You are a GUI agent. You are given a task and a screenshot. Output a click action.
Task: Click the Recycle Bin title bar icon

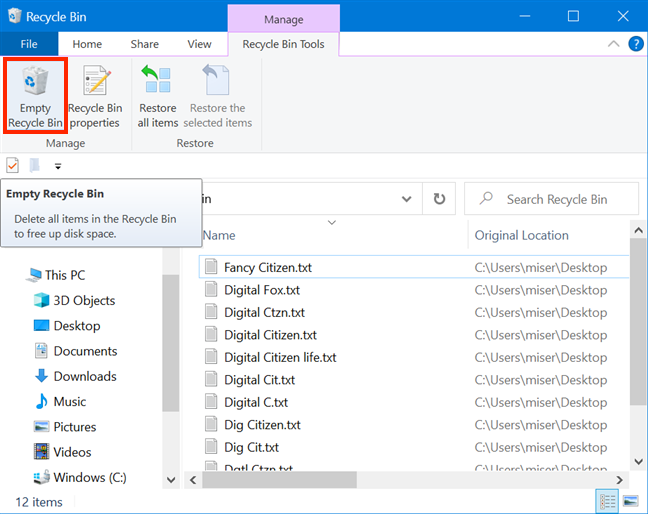coord(14,16)
